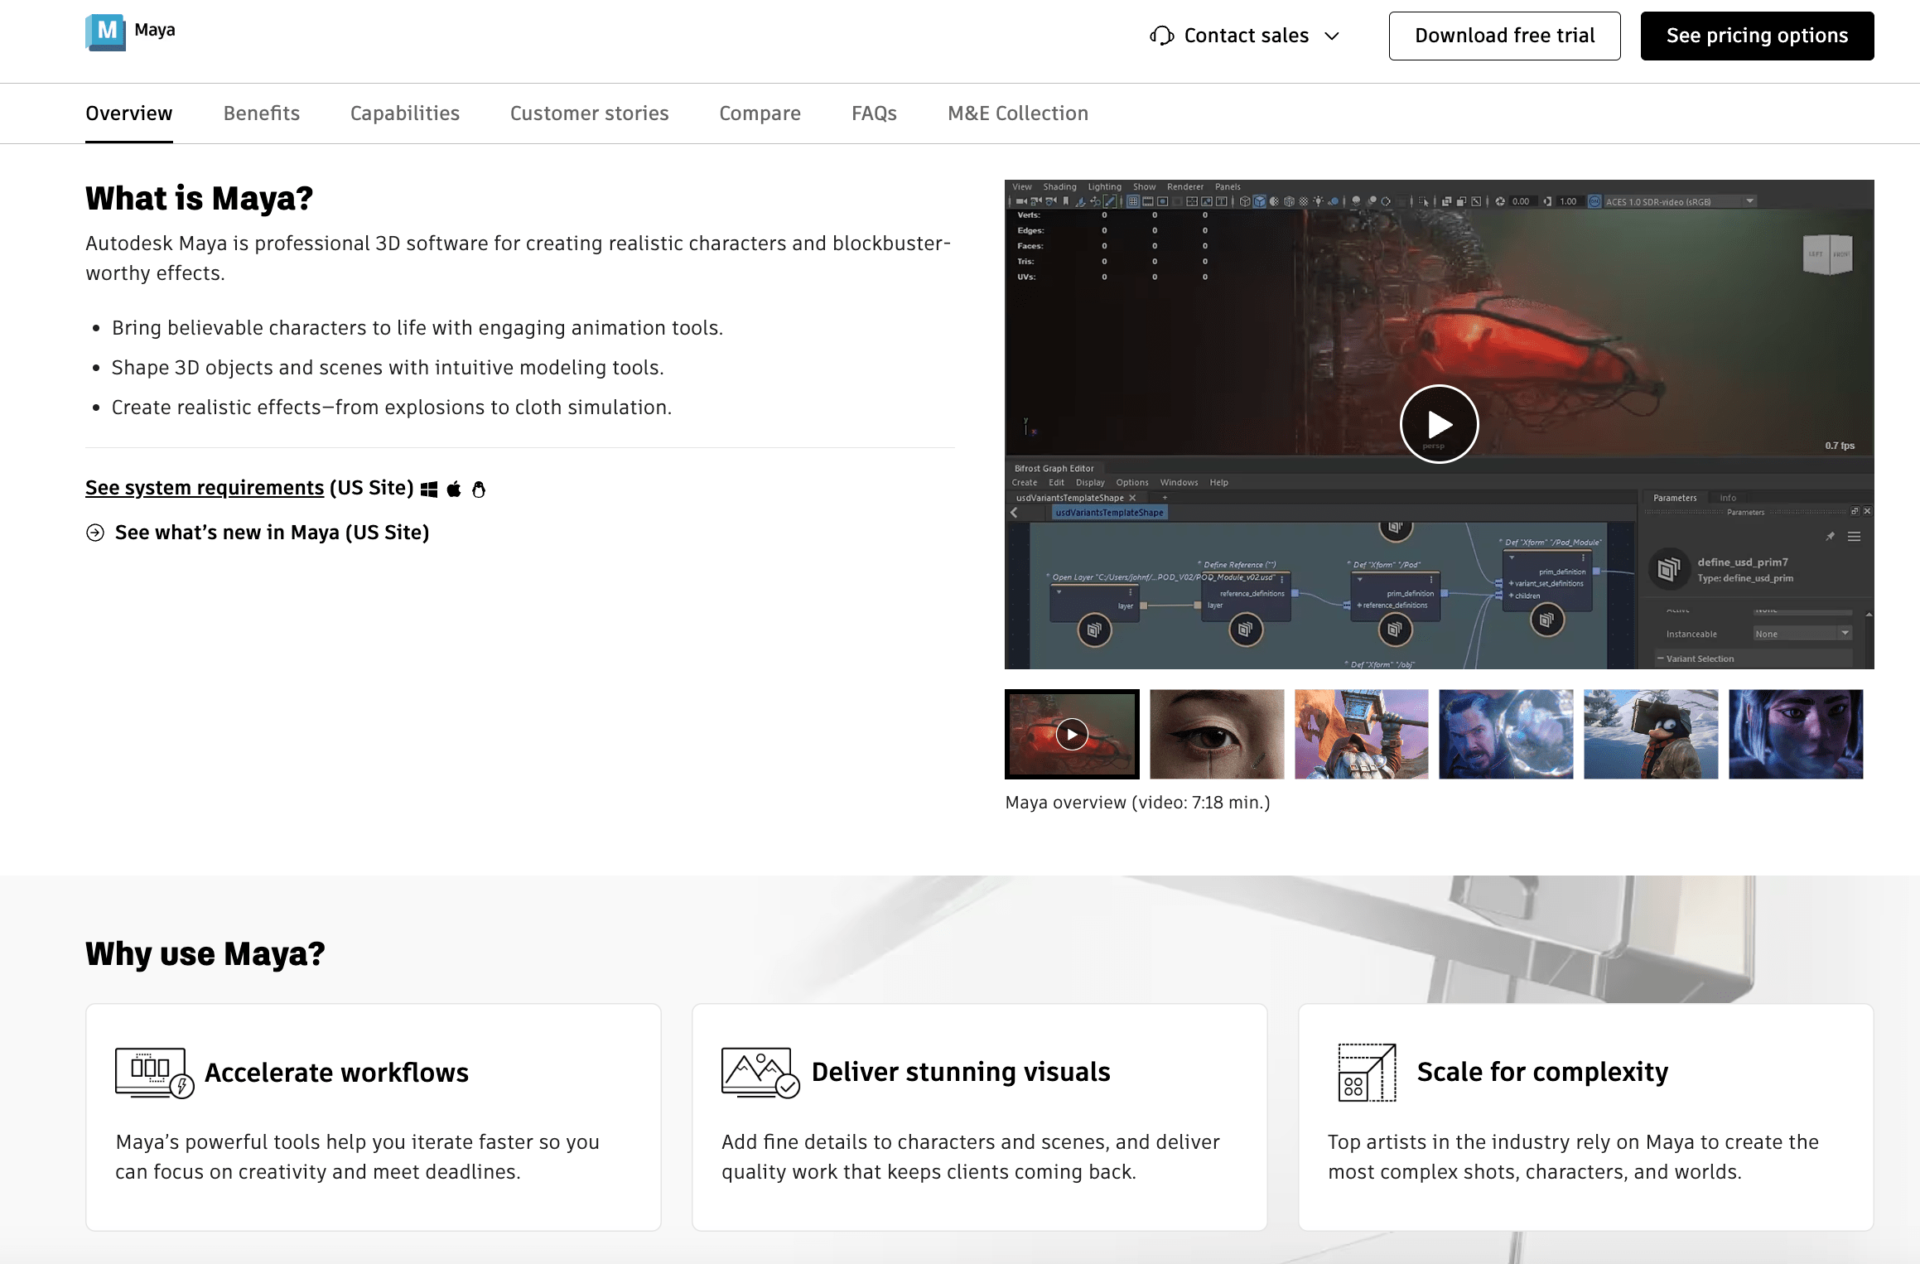This screenshot has width=1920, height=1264.
Task: Pin the Parameters panel
Action: (1831, 536)
